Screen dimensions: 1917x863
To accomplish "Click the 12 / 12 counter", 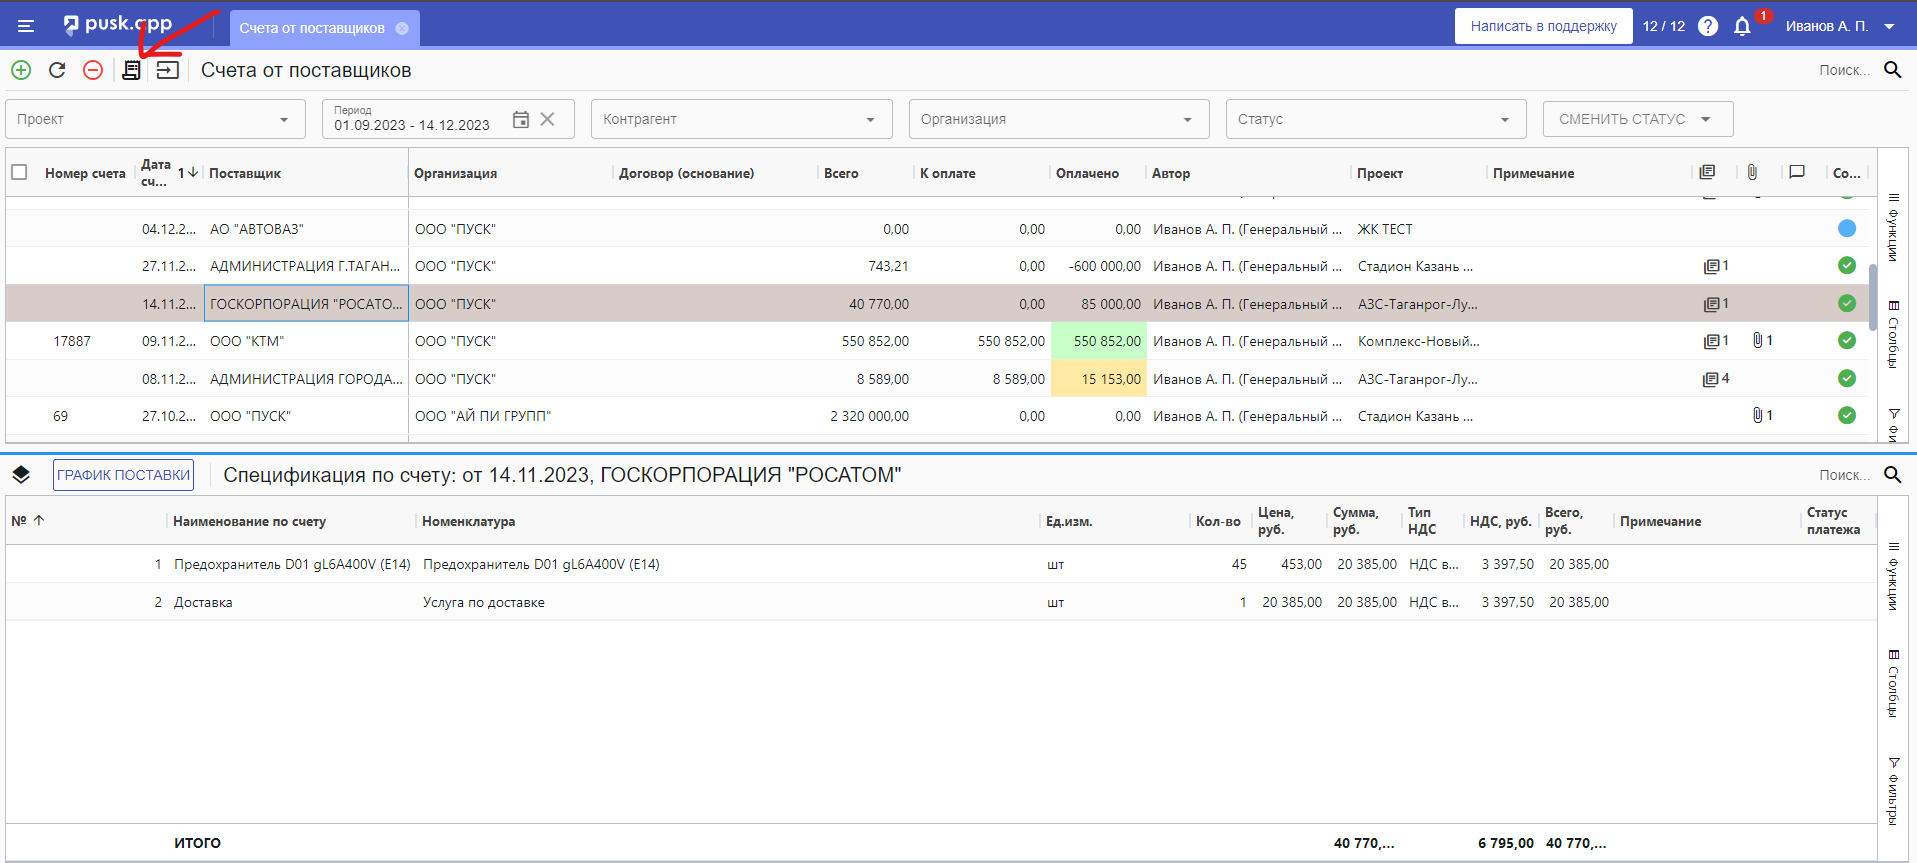I will tap(1664, 26).
